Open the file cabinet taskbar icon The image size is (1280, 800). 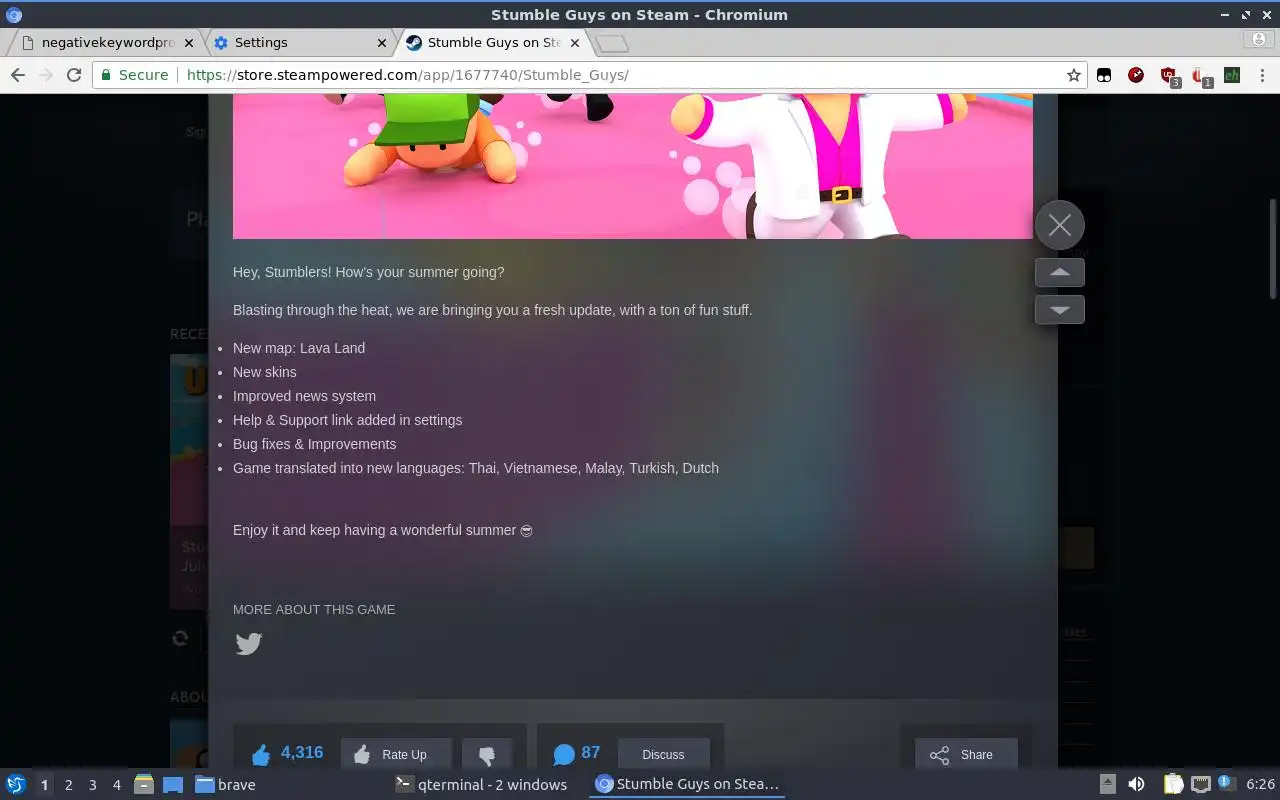tap(144, 784)
